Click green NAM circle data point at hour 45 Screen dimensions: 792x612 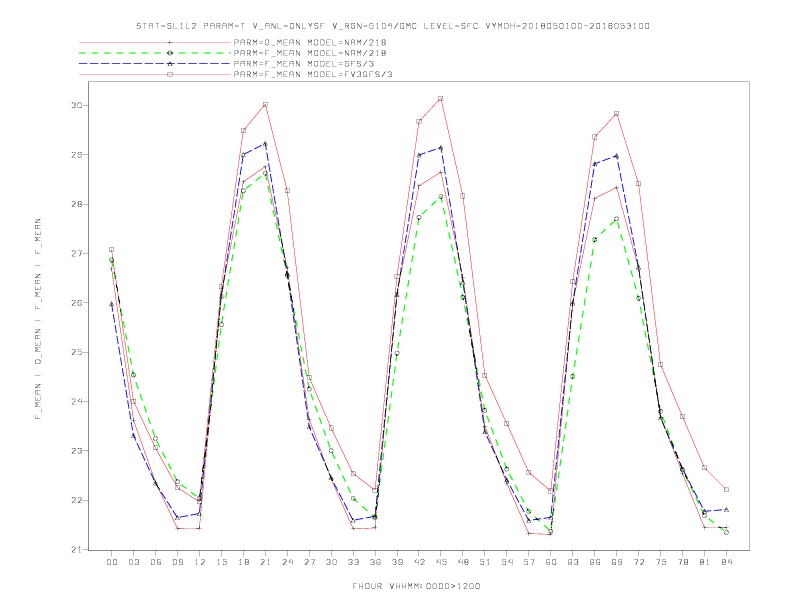tap(440, 196)
